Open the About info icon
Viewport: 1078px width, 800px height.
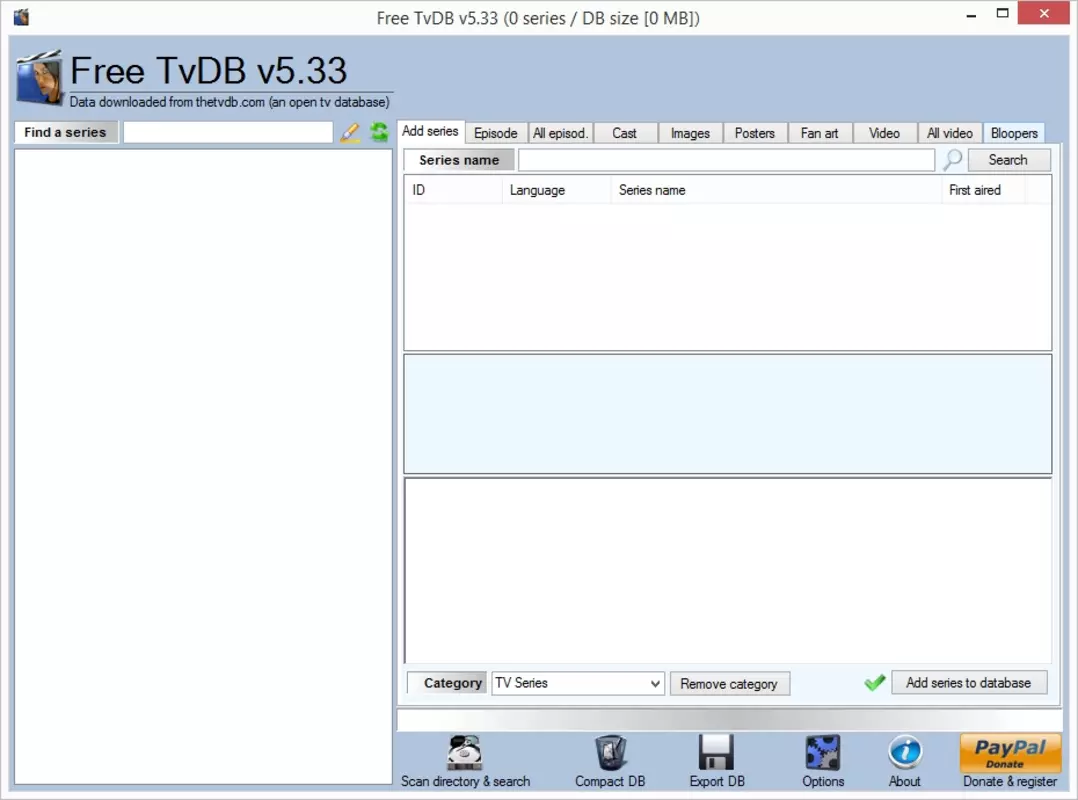(x=905, y=753)
